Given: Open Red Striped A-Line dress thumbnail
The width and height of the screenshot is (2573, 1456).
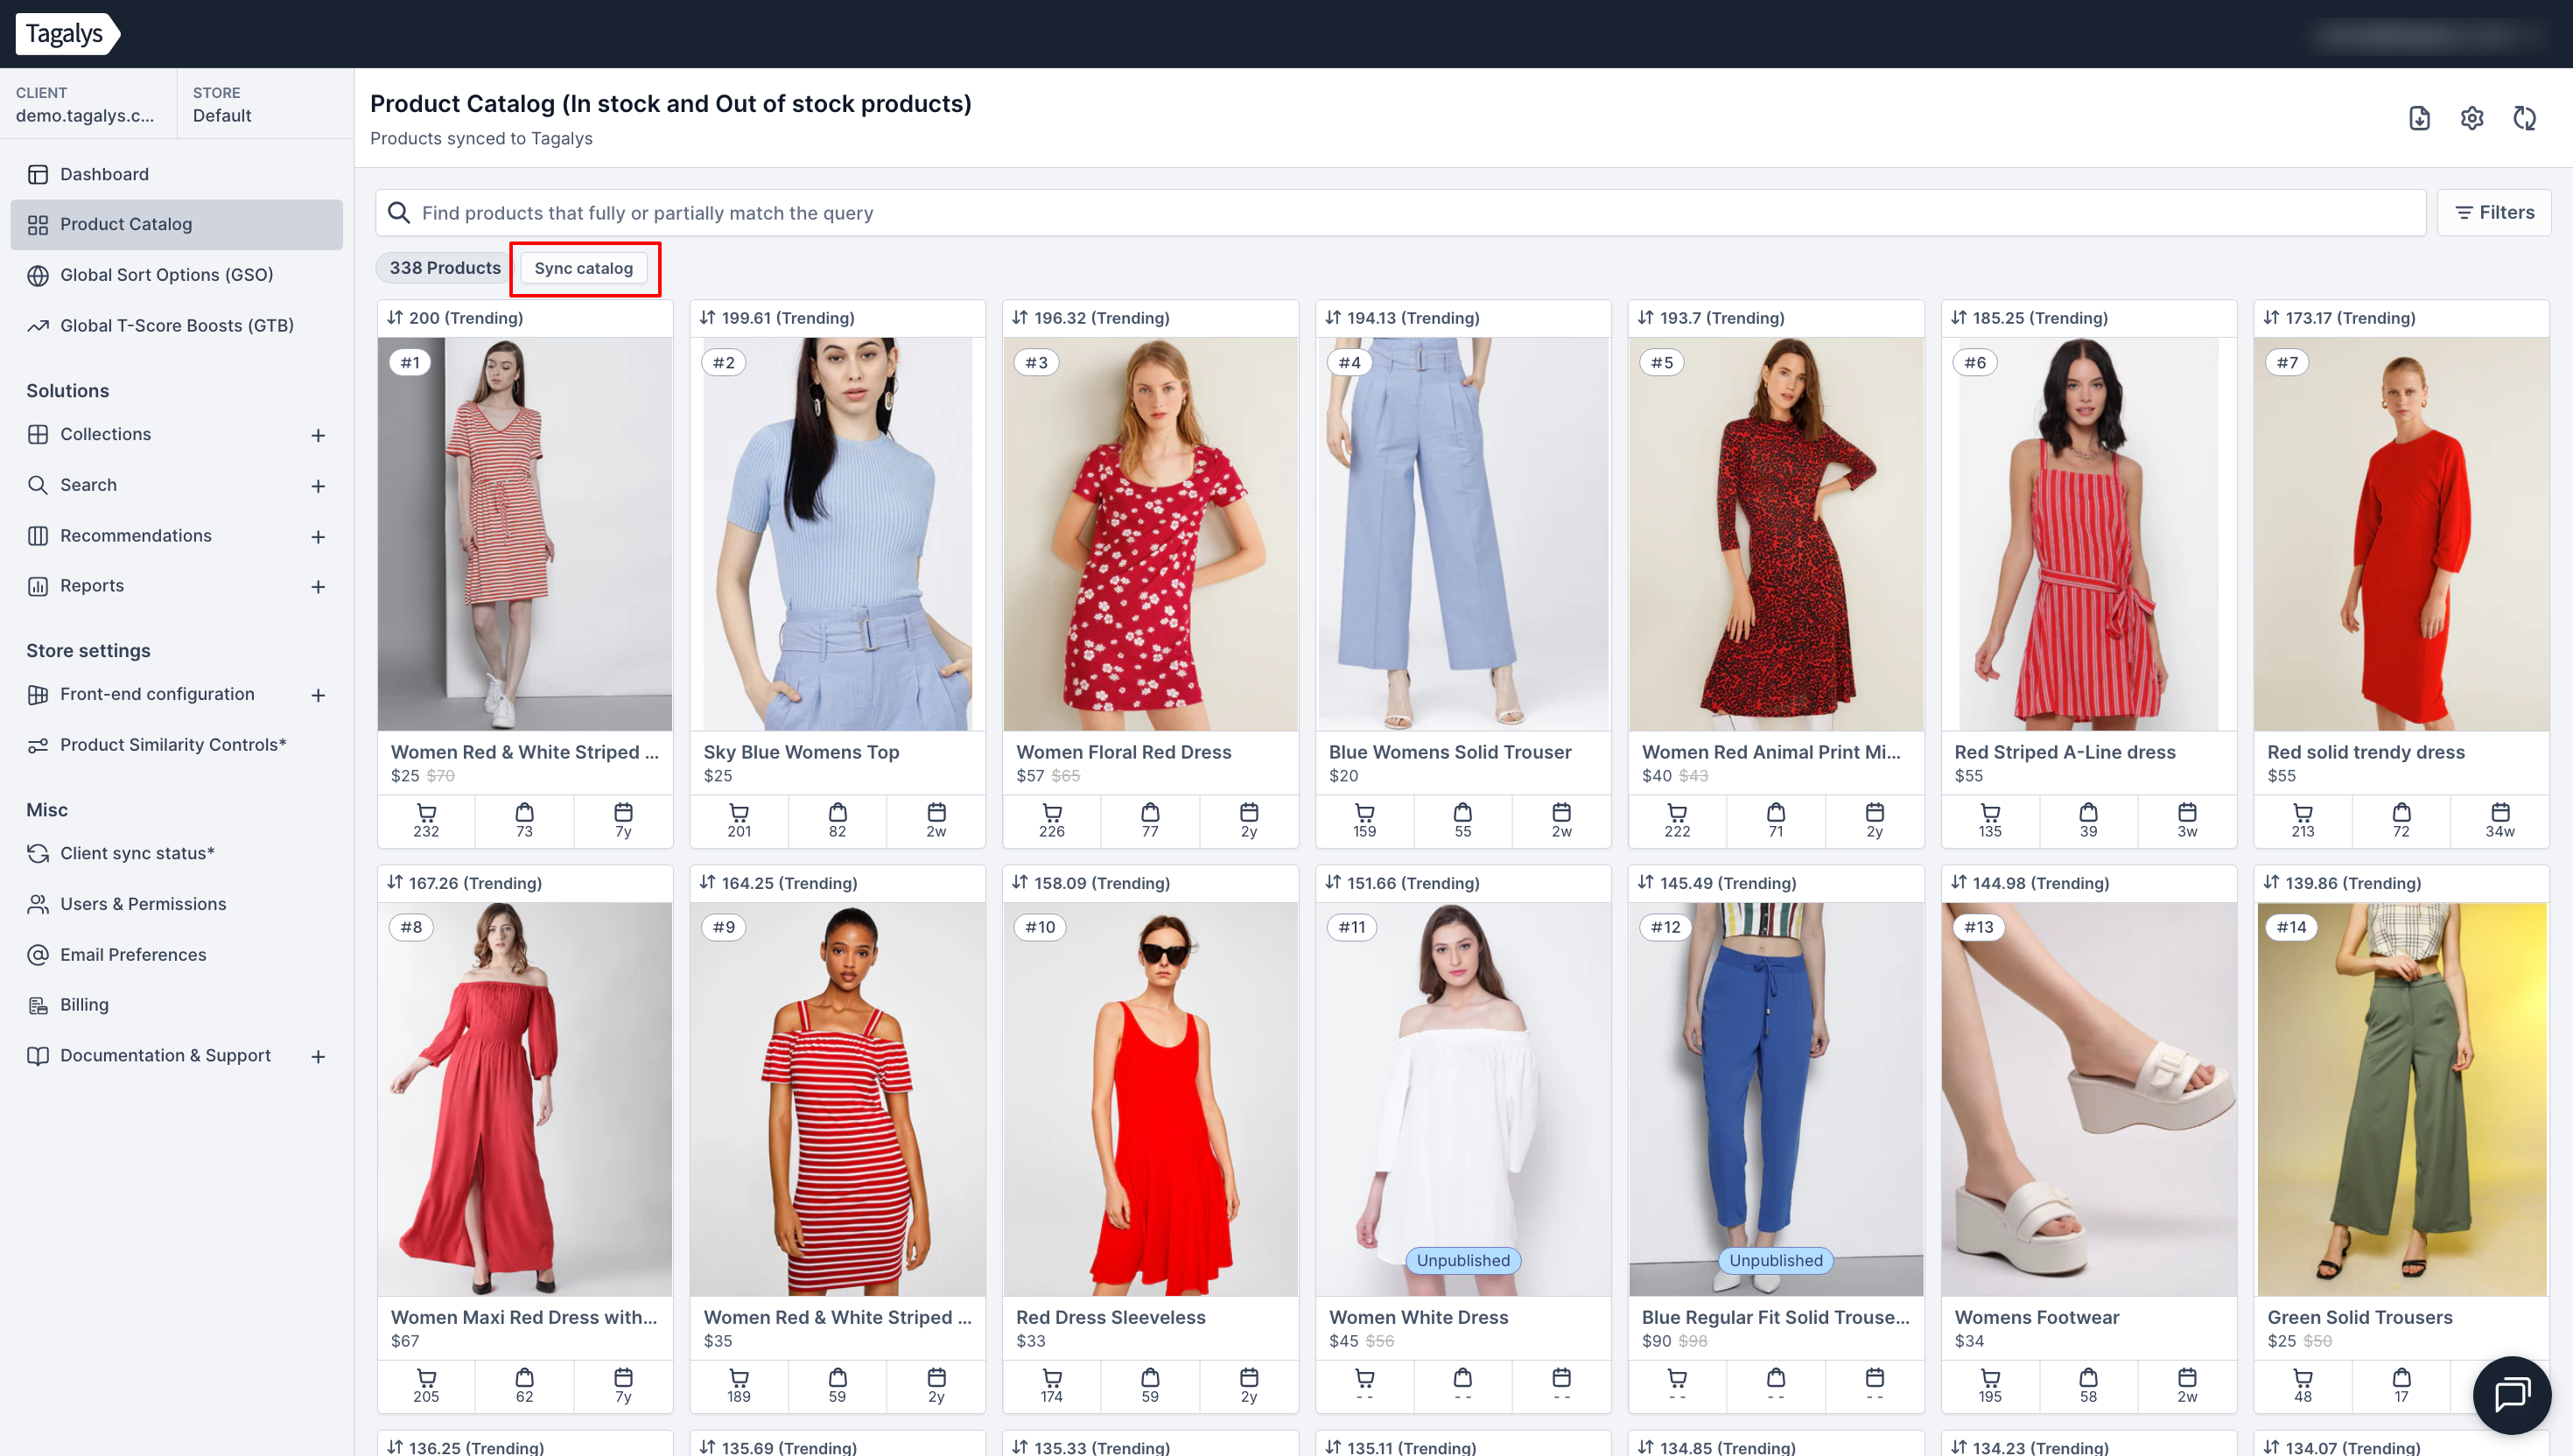Looking at the screenshot, I should click(x=2088, y=534).
